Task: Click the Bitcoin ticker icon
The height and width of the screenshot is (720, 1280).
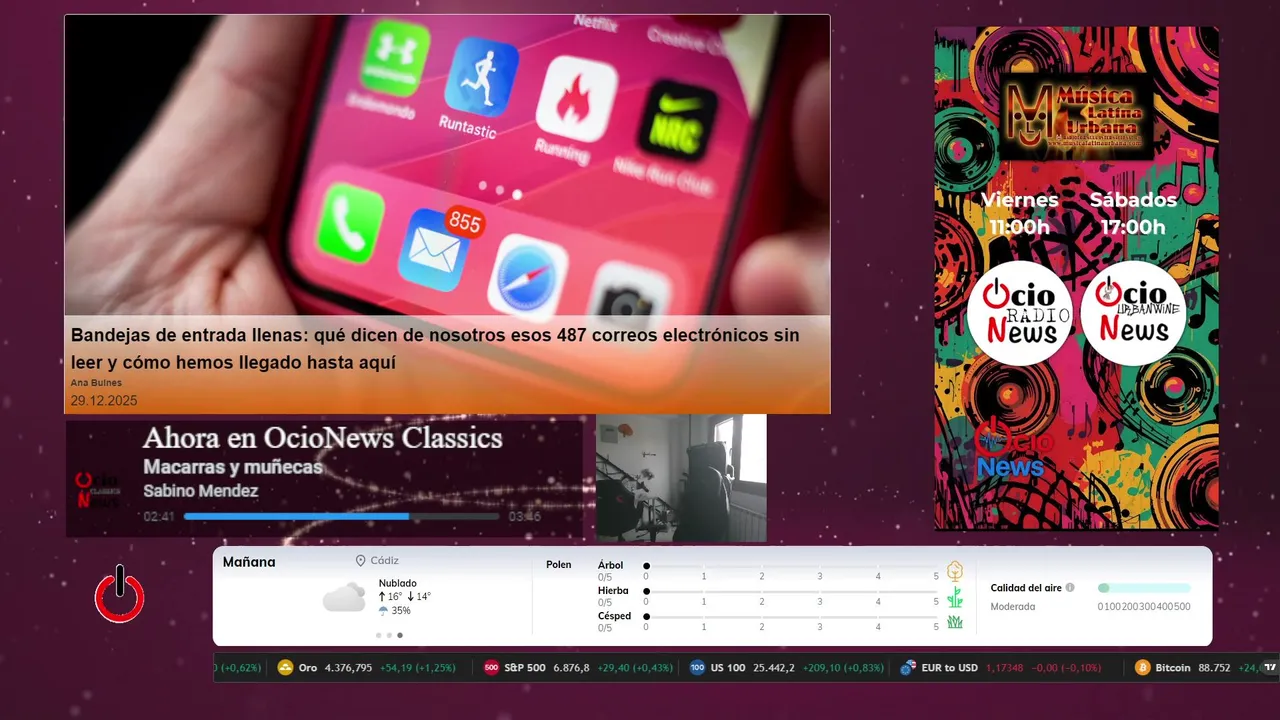Action: pyautogui.click(x=1142, y=668)
